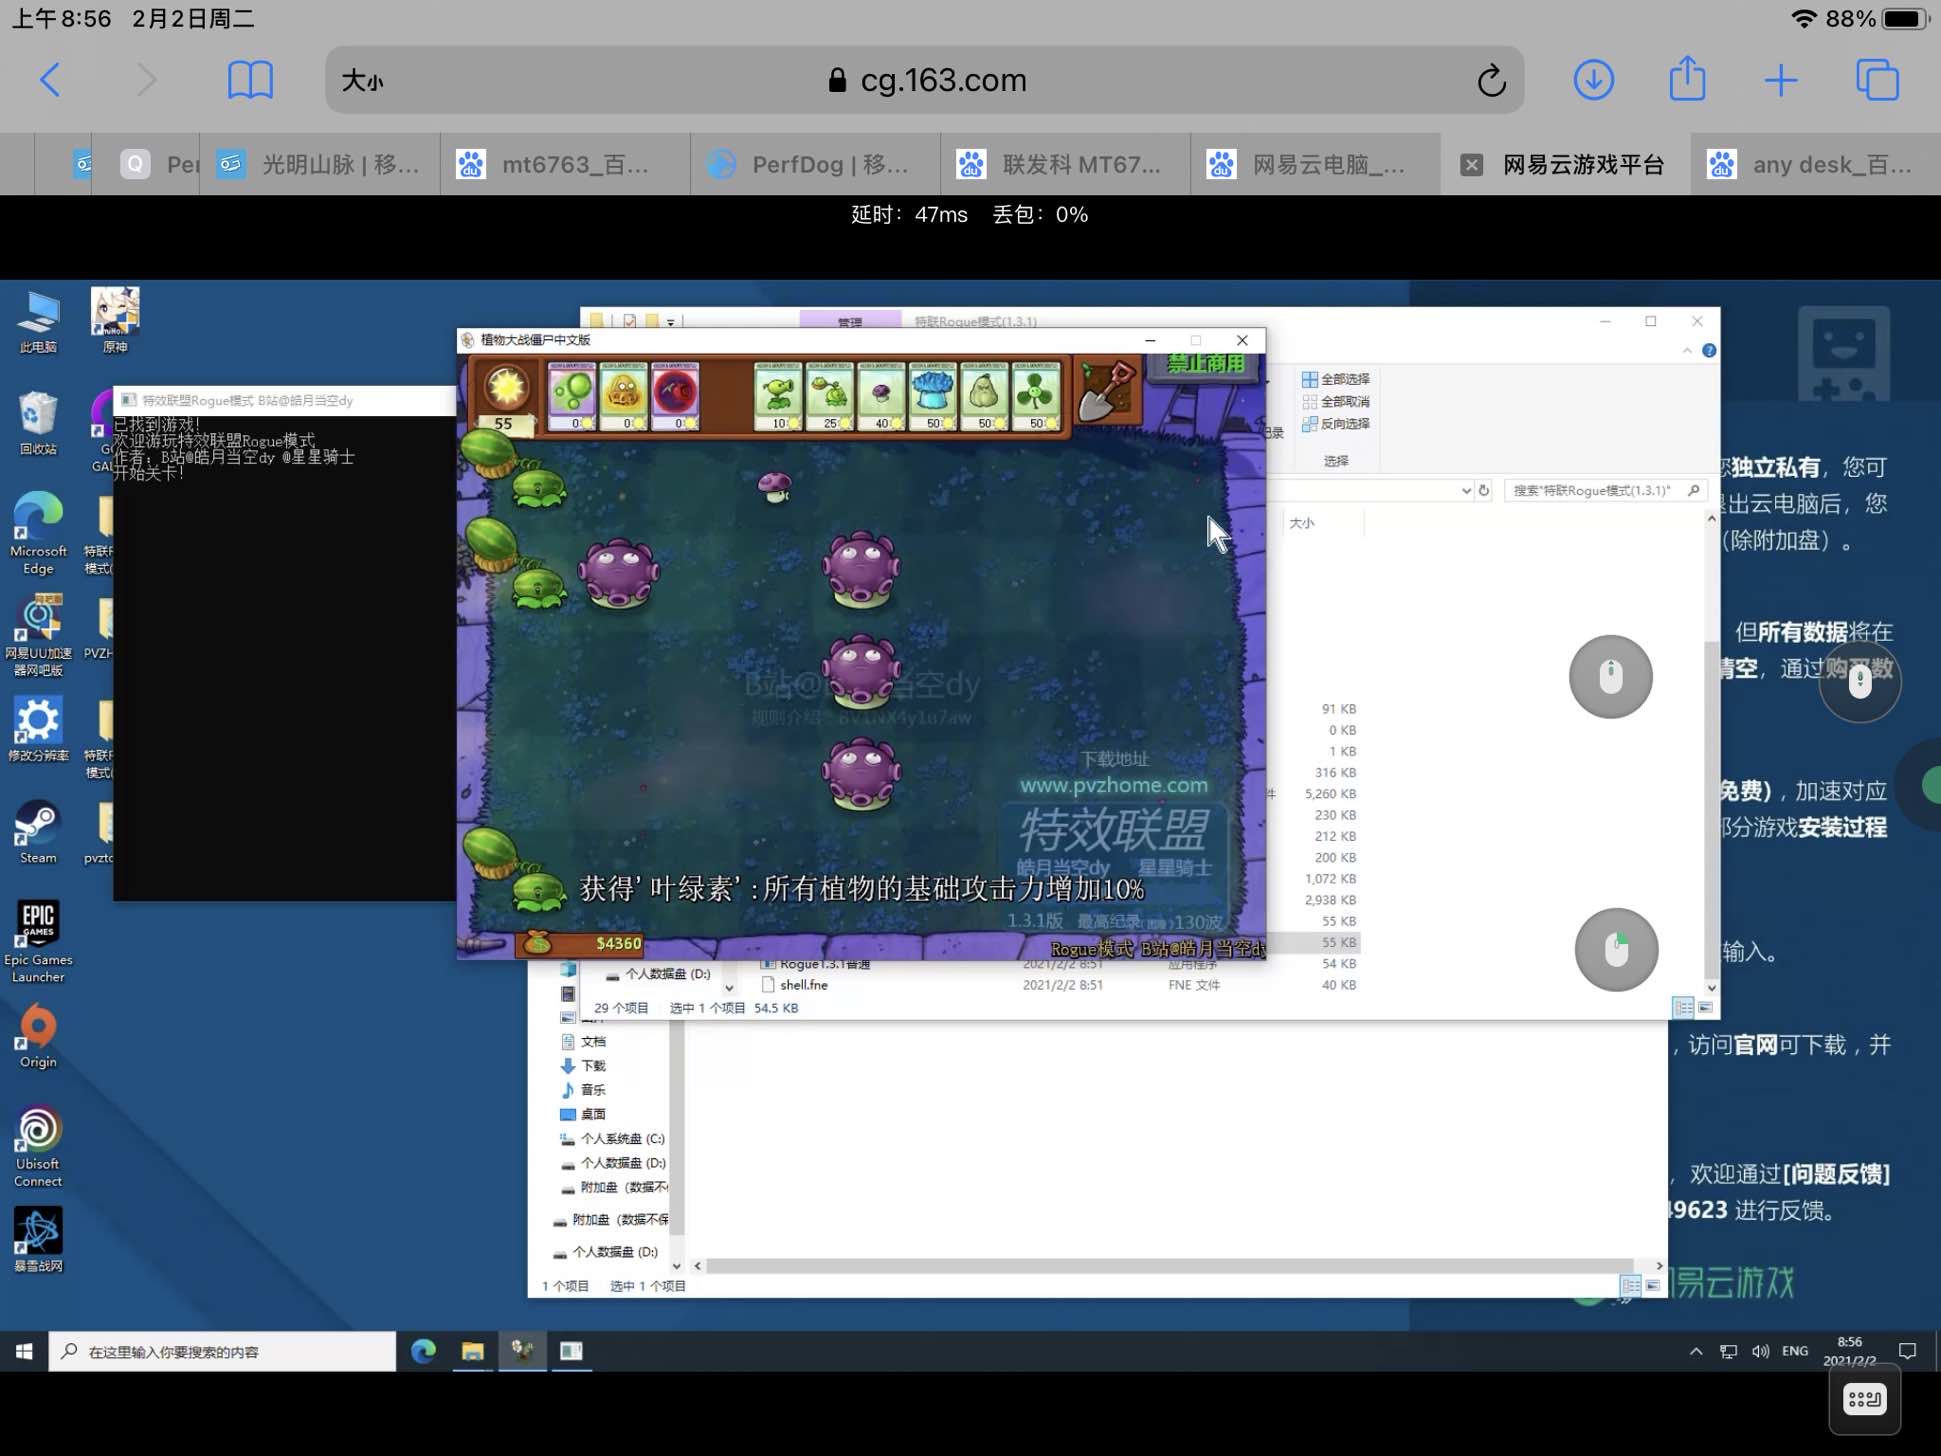The image size is (1941, 1456).
Task: Click the Explorer help question mark icon
Action: [1709, 351]
